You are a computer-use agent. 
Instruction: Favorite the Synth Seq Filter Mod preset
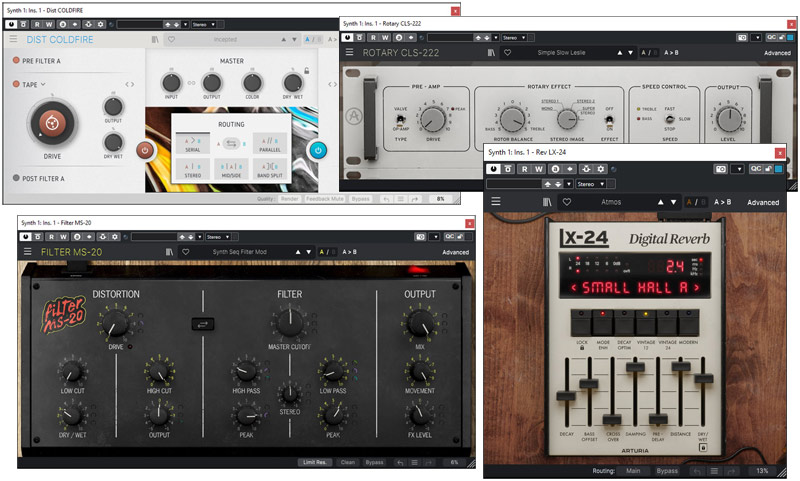click(186, 252)
